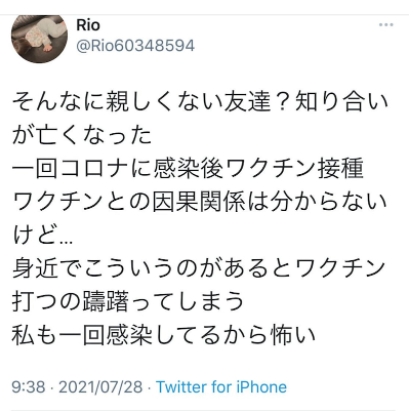Select the line starting 一回コロナに感染後
The height and width of the screenshot is (411, 413).
pos(188,168)
